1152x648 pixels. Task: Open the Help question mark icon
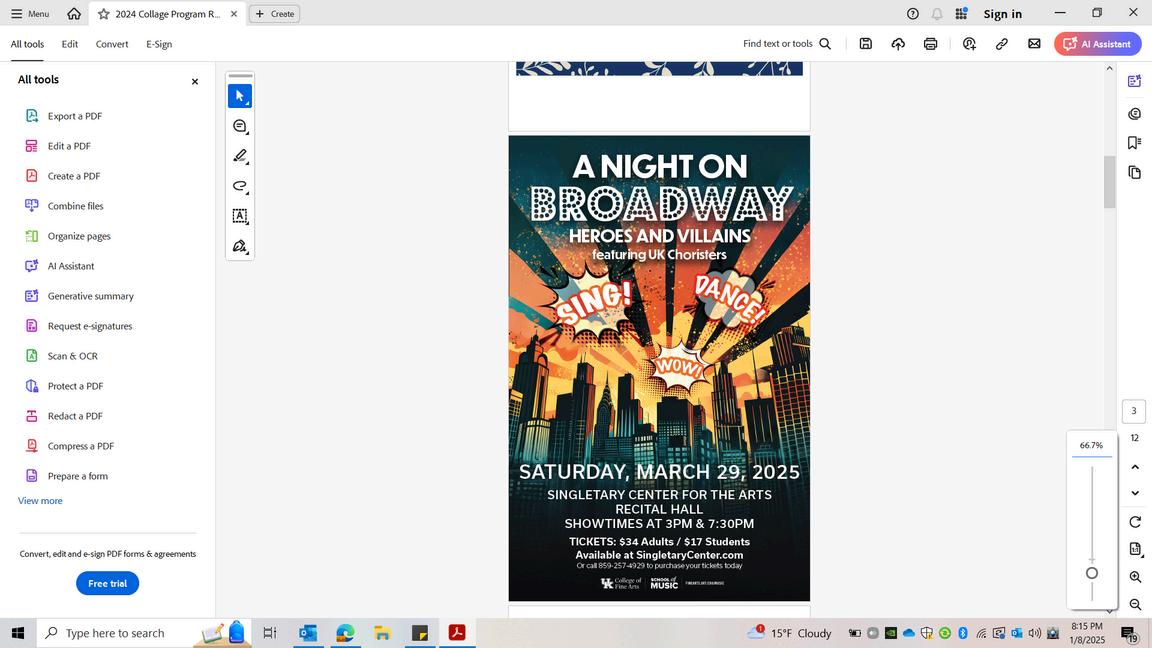click(912, 14)
